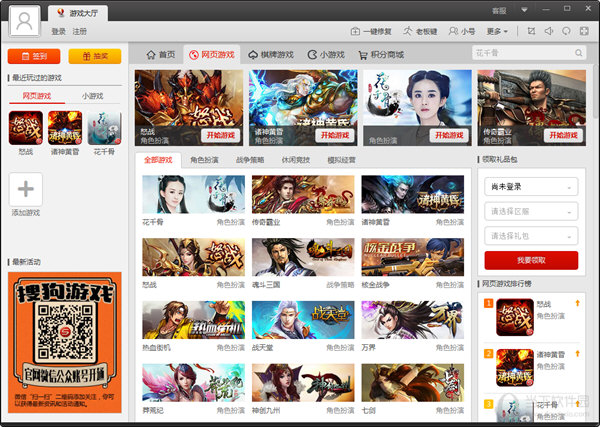Filter by 模拟经营 category tab
Image resolution: width=600 pixels, height=427 pixels.
click(x=341, y=160)
